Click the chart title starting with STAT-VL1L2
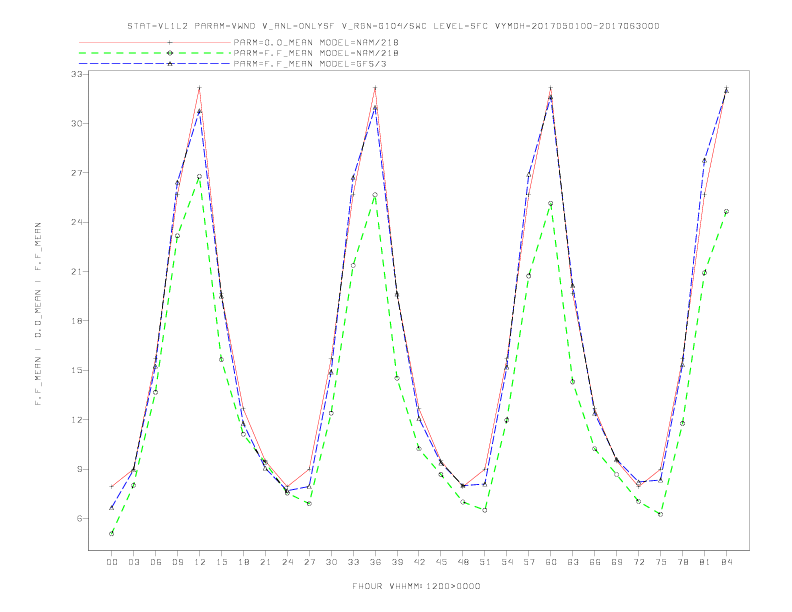Image resolution: width=792 pixels, height=612 pixels. pyautogui.click(x=393, y=26)
